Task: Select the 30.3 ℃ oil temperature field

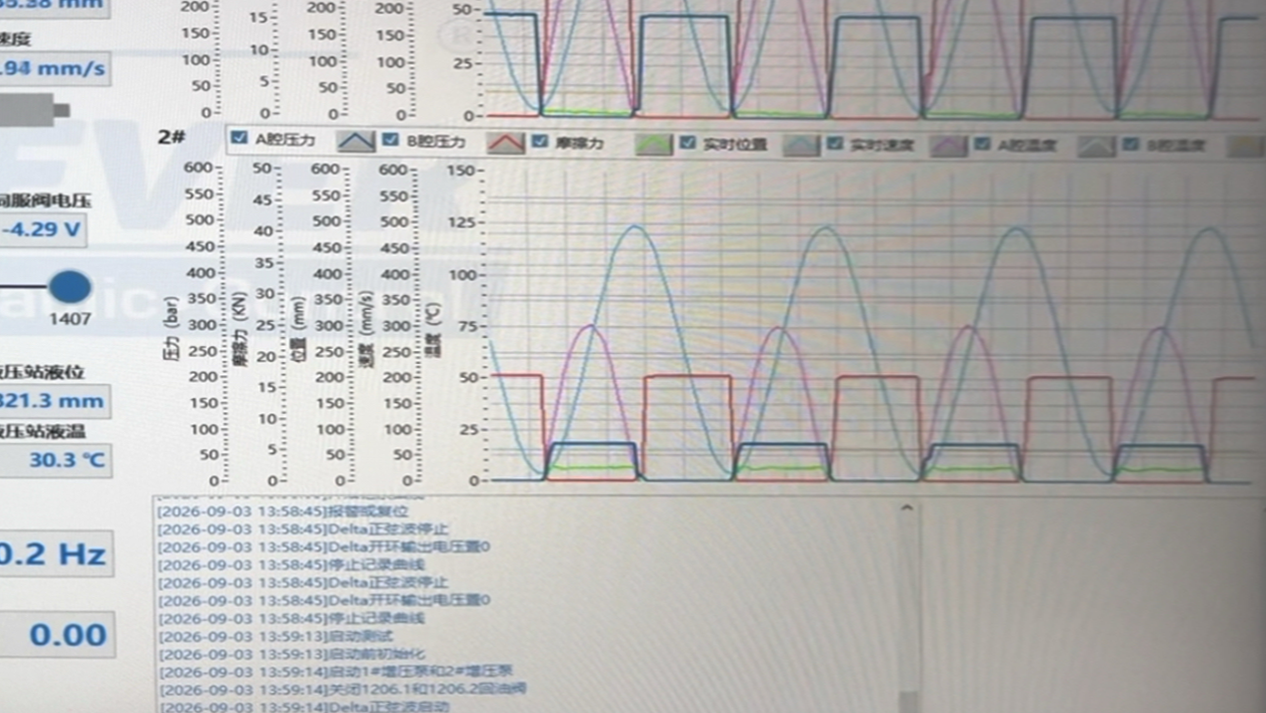Action: pos(54,460)
